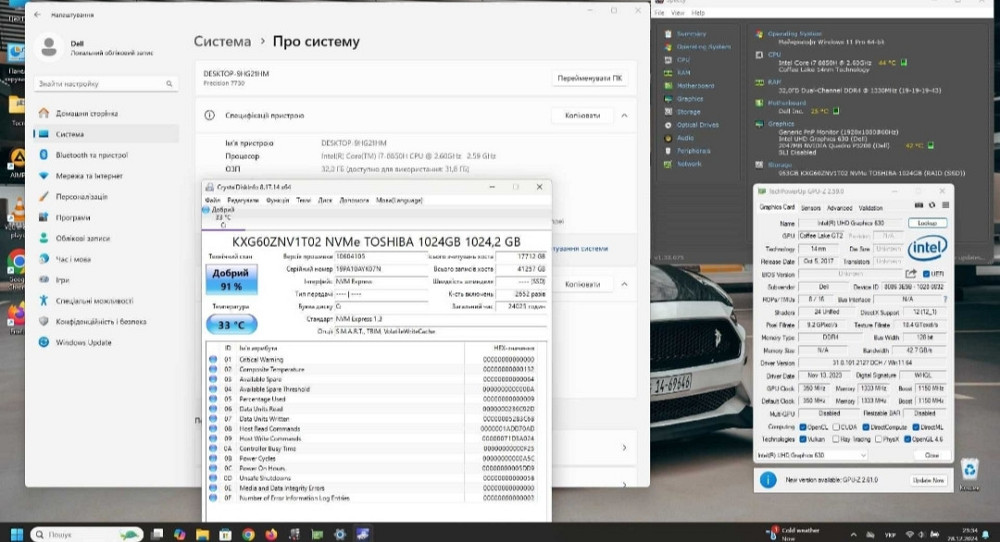Open Домашня сторінка in Settings sidebar
This screenshot has height=542, width=1000.
click(86, 114)
